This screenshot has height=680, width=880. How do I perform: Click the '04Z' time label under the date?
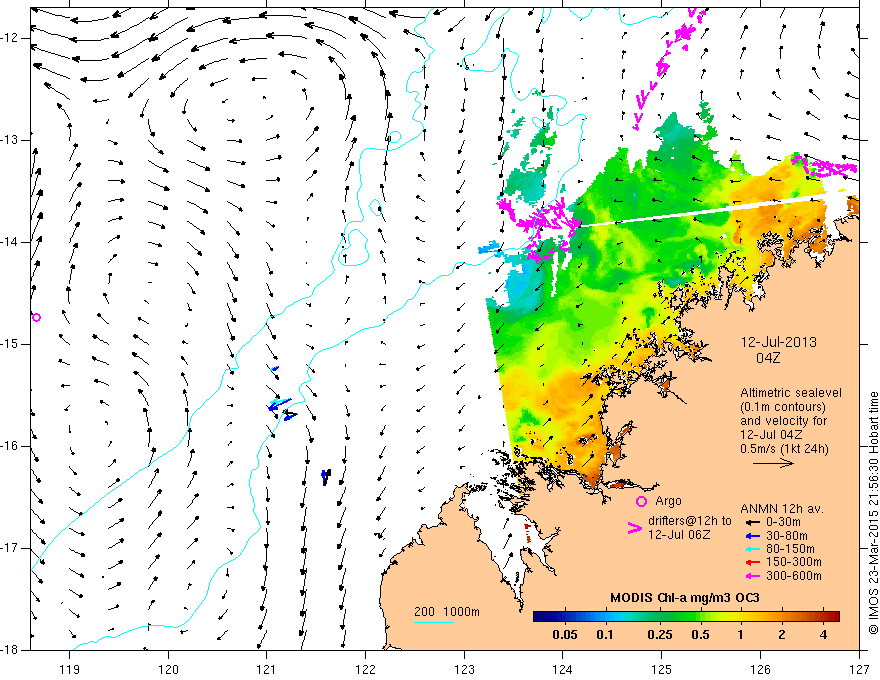[x=768, y=358]
